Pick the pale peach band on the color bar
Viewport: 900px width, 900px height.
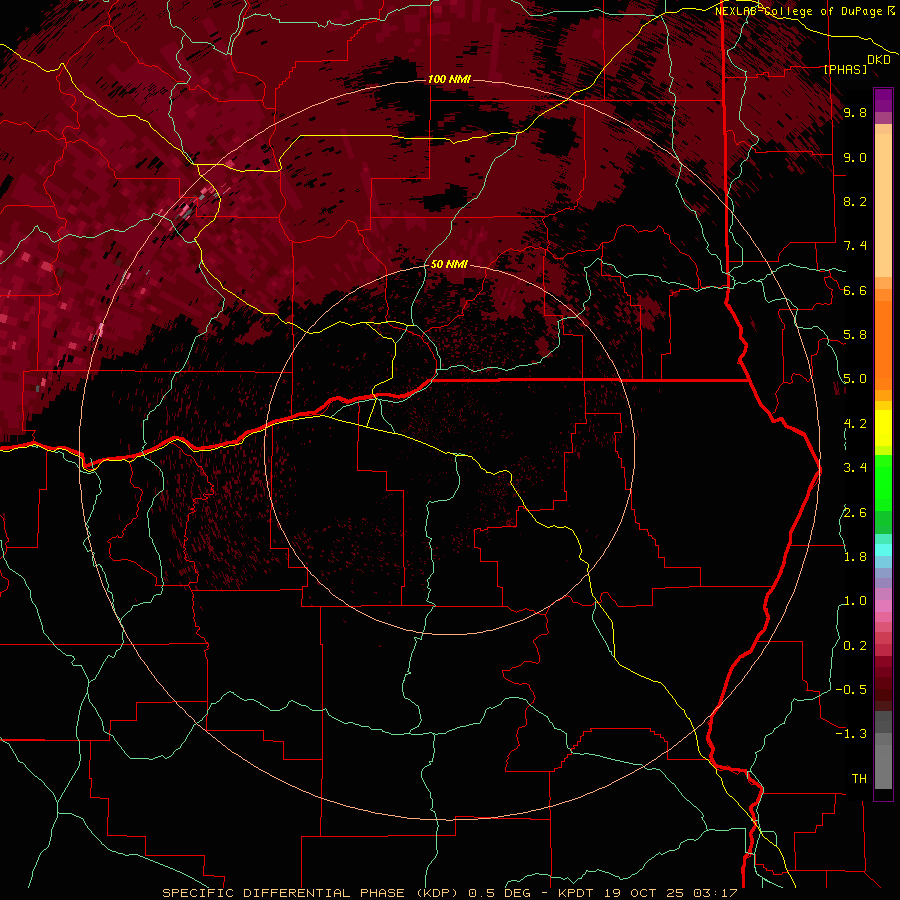coord(883,207)
